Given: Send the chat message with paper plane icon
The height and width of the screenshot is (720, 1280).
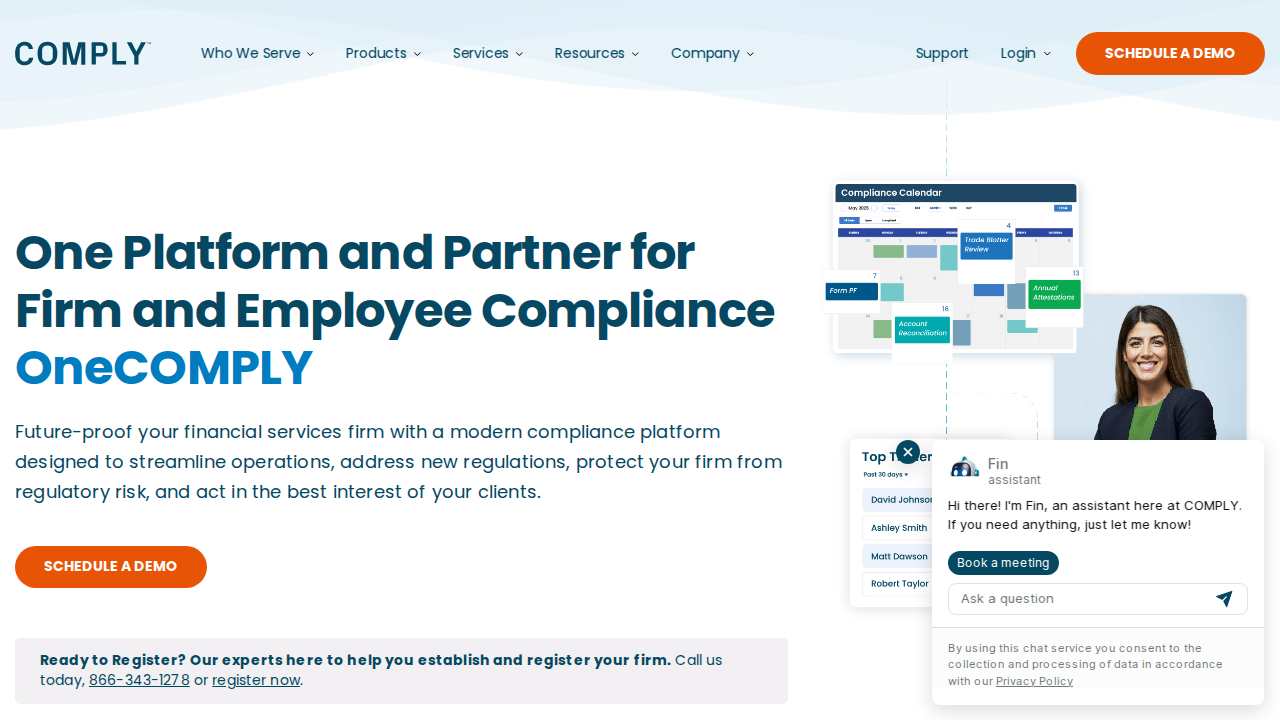Looking at the screenshot, I should [1224, 599].
